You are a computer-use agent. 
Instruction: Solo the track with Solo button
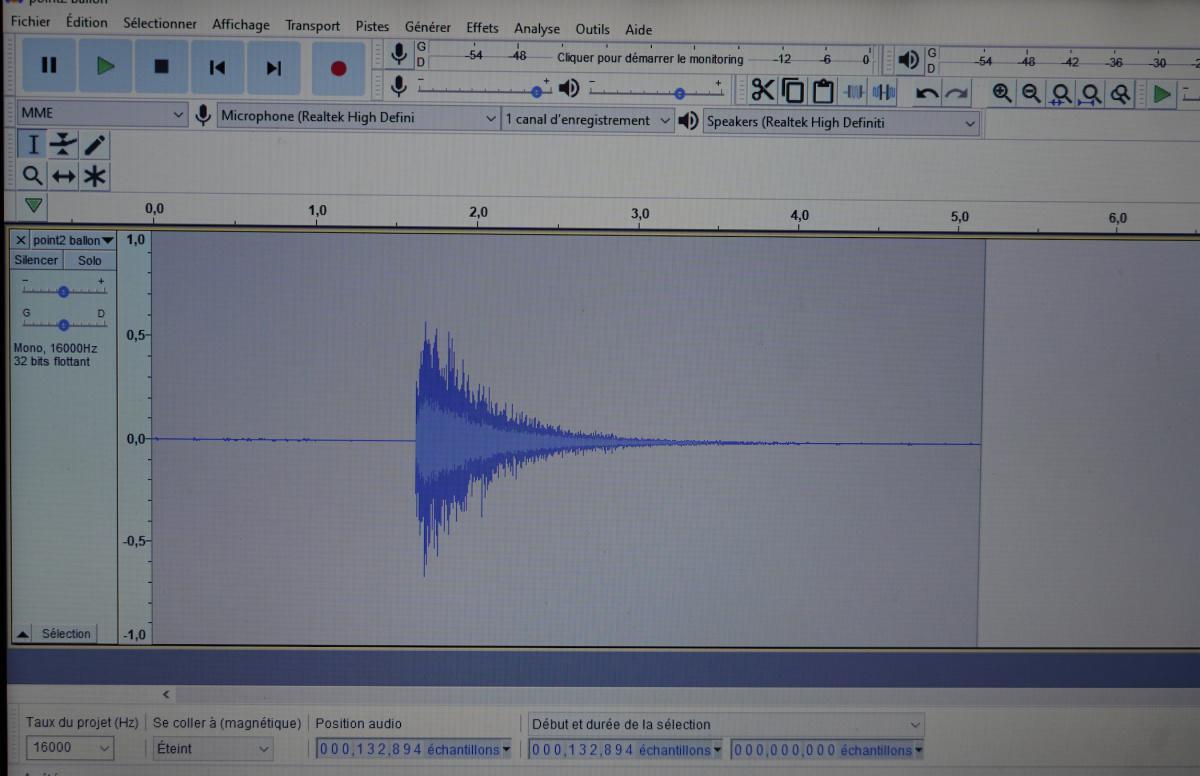tap(90, 260)
